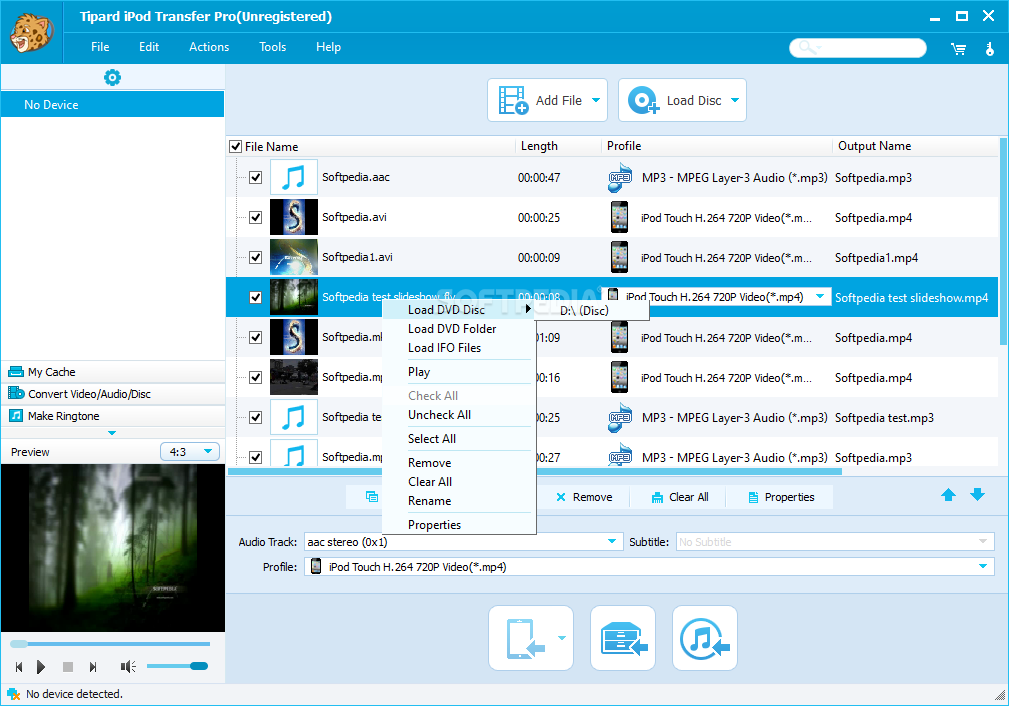This screenshot has width=1009, height=706.
Task: Click the Make Ringtone icon in the sidebar
Action: click(x=15, y=416)
